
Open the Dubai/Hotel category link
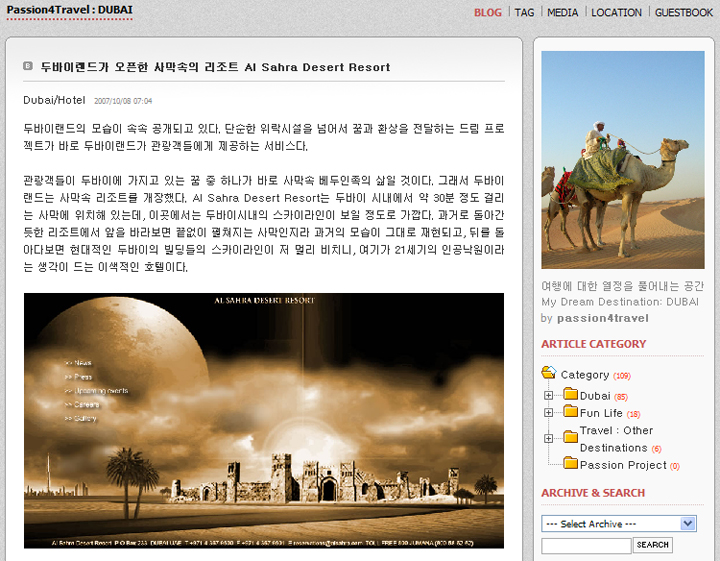(x=54, y=100)
